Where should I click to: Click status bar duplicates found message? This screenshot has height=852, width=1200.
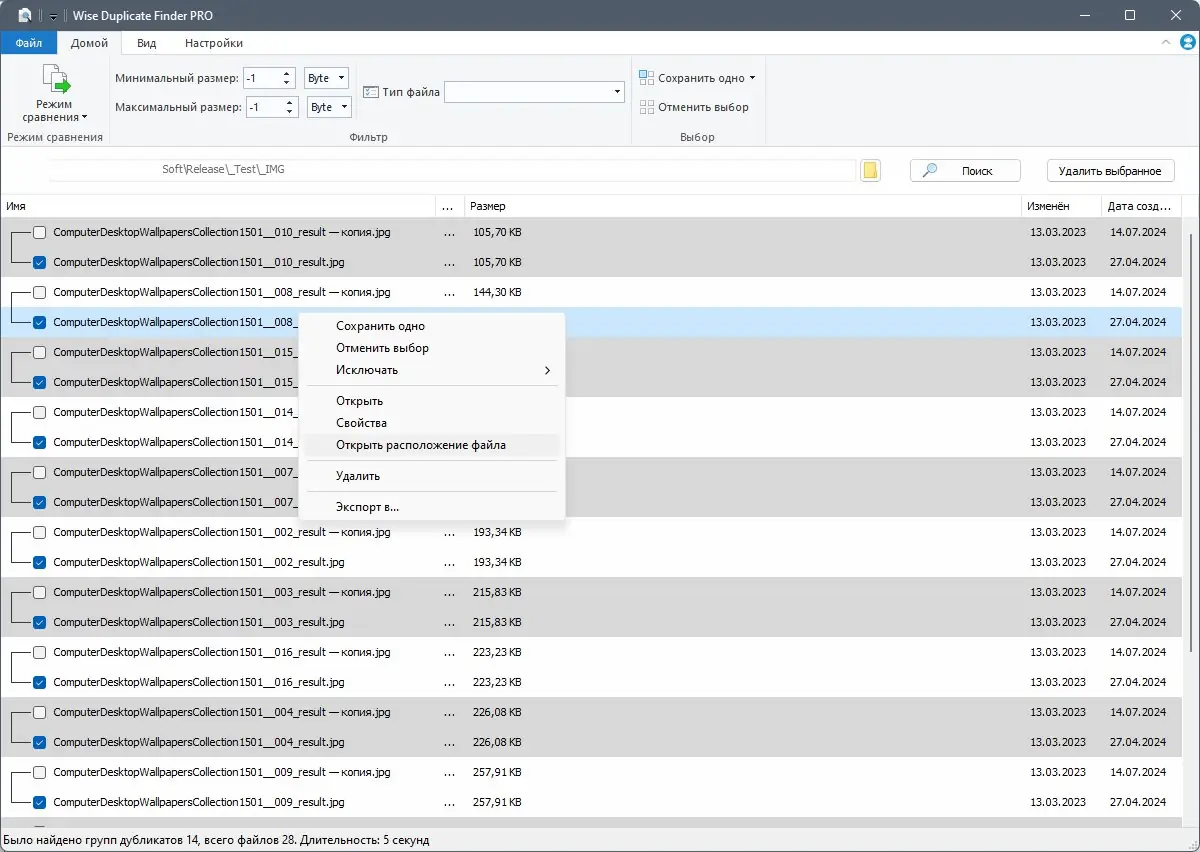(216, 840)
